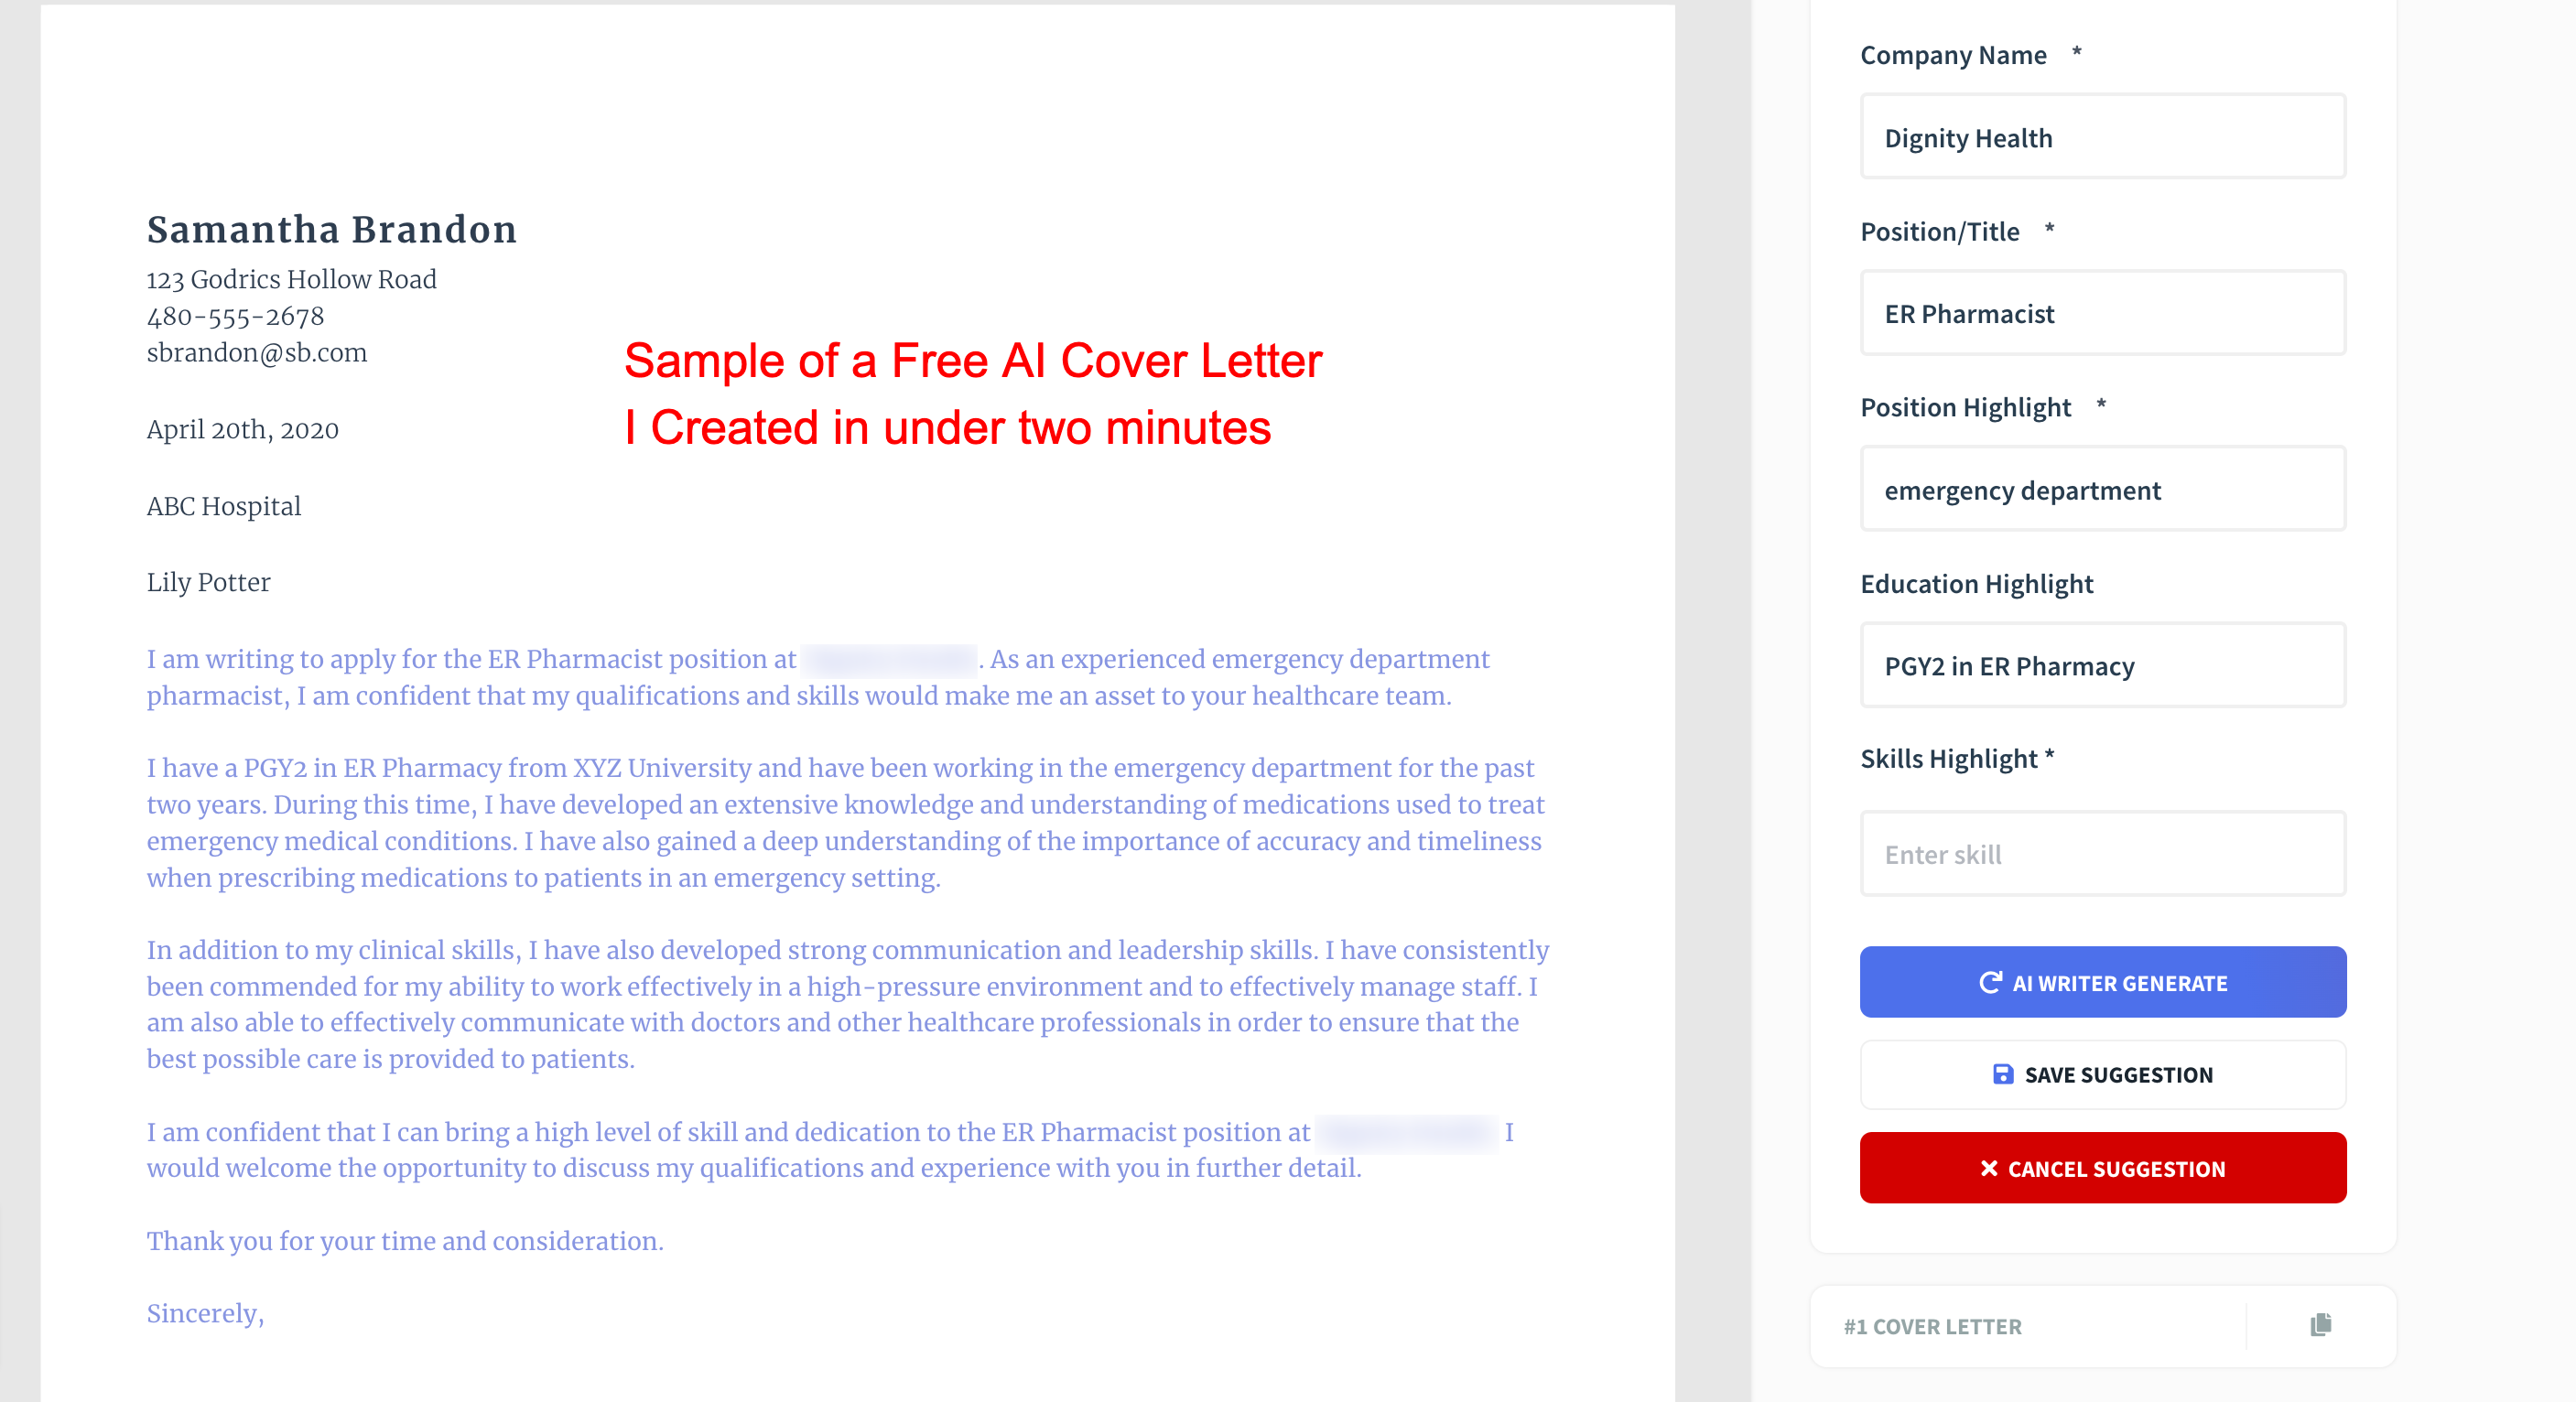The width and height of the screenshot is (2576, 1402).
Task: Click the Skills Highlight Enter skill field
Action: [2103, 853]
